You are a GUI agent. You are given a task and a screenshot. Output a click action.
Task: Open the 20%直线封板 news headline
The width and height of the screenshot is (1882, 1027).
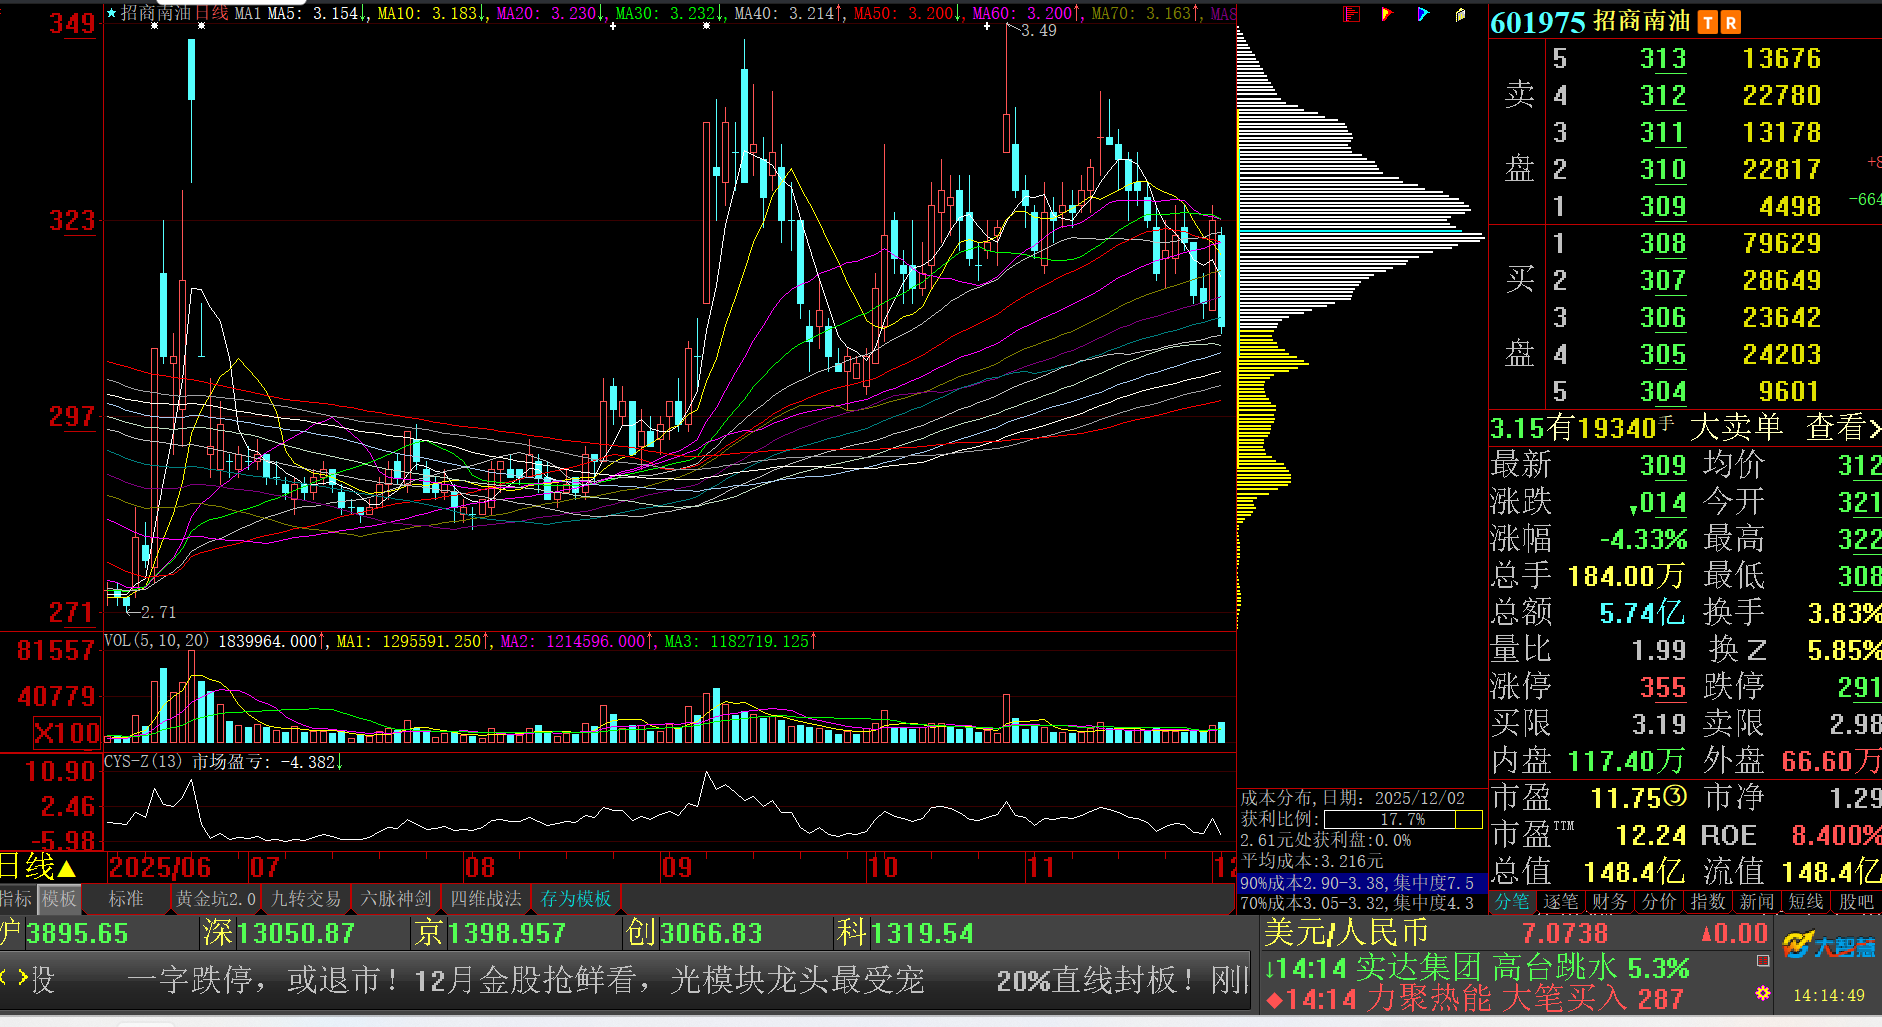1122,979
